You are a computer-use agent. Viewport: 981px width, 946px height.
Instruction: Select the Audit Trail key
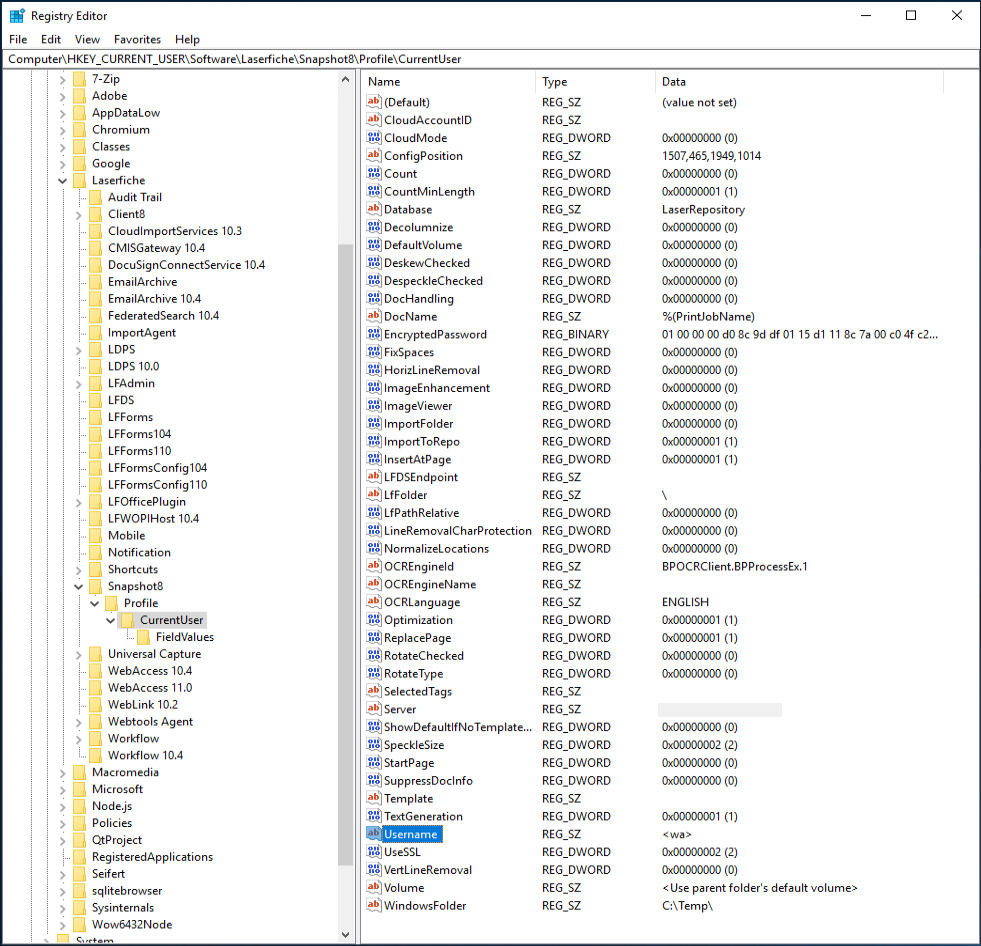pyautogui.click(x=135, y=197)
